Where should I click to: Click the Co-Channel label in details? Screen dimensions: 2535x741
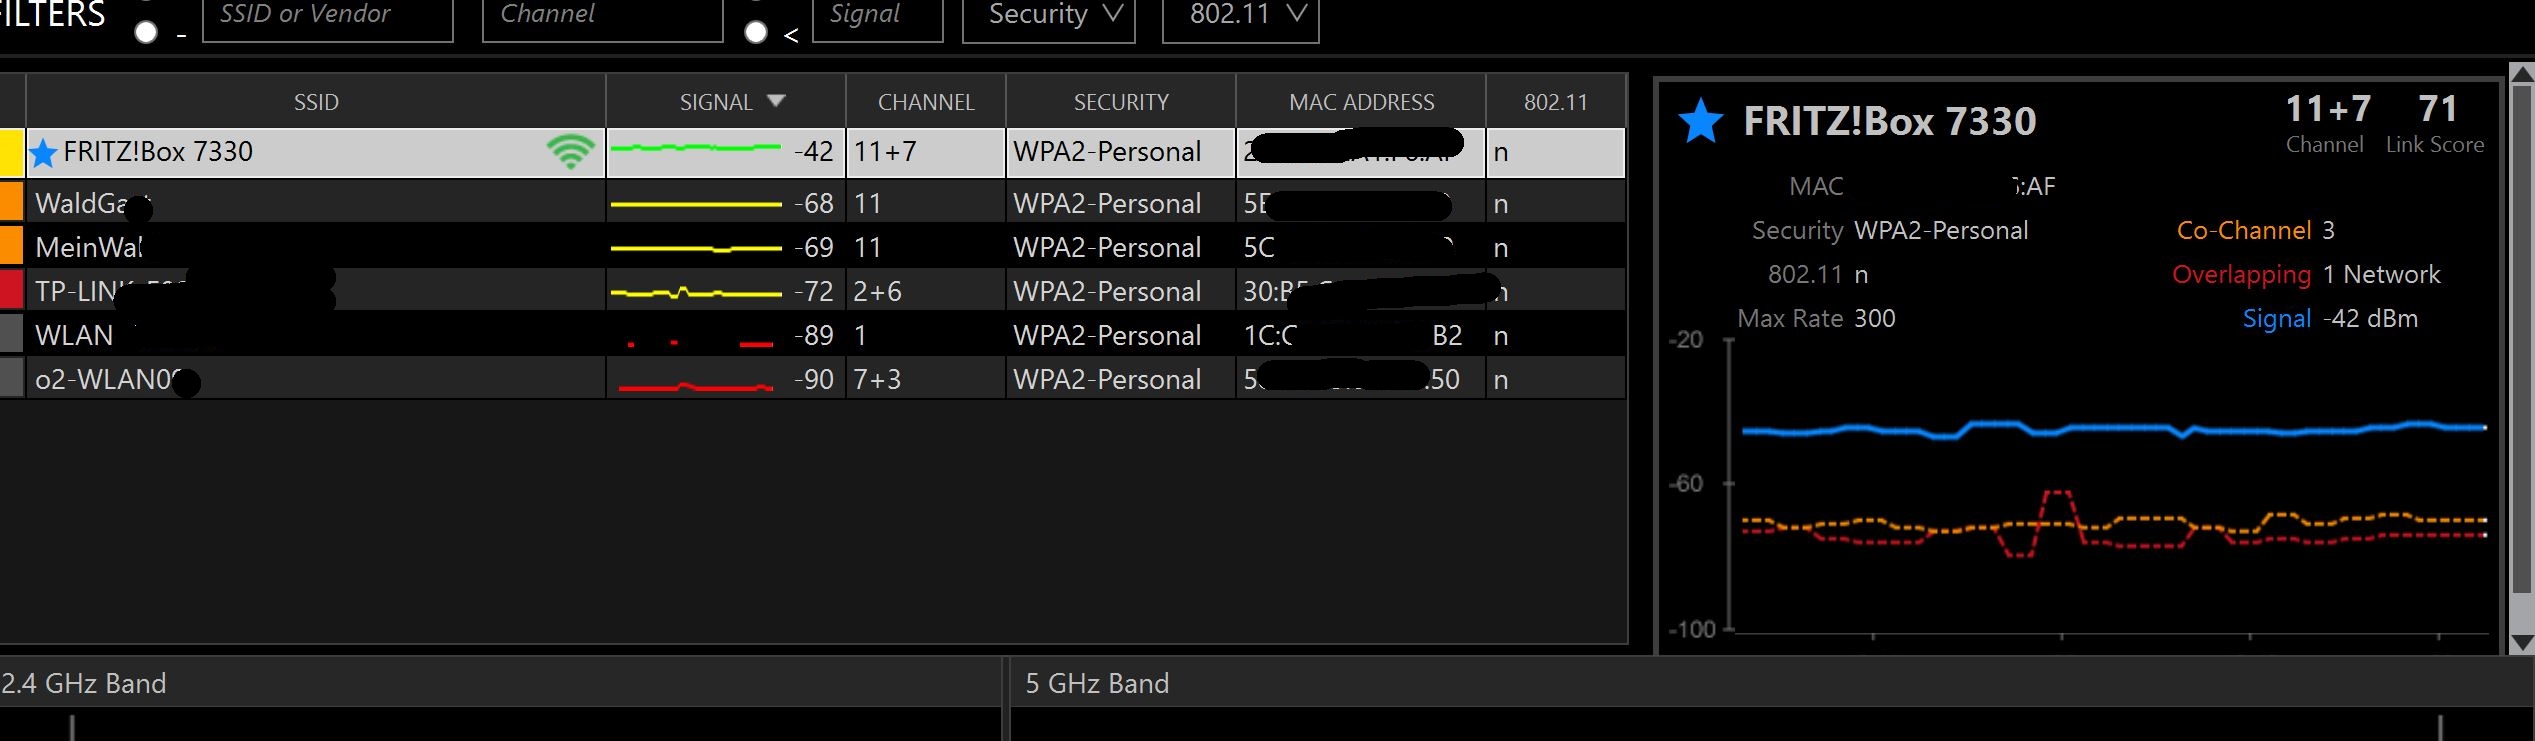point(2243,230)
